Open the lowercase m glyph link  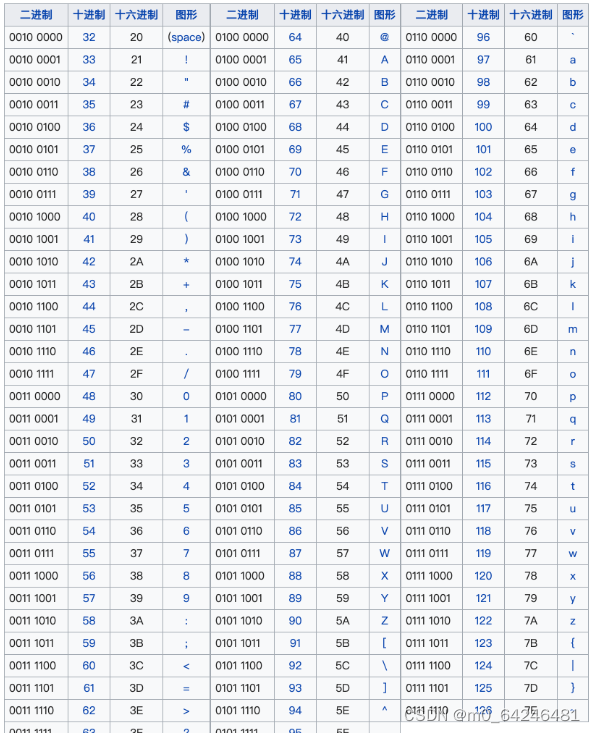click(573, 329)
